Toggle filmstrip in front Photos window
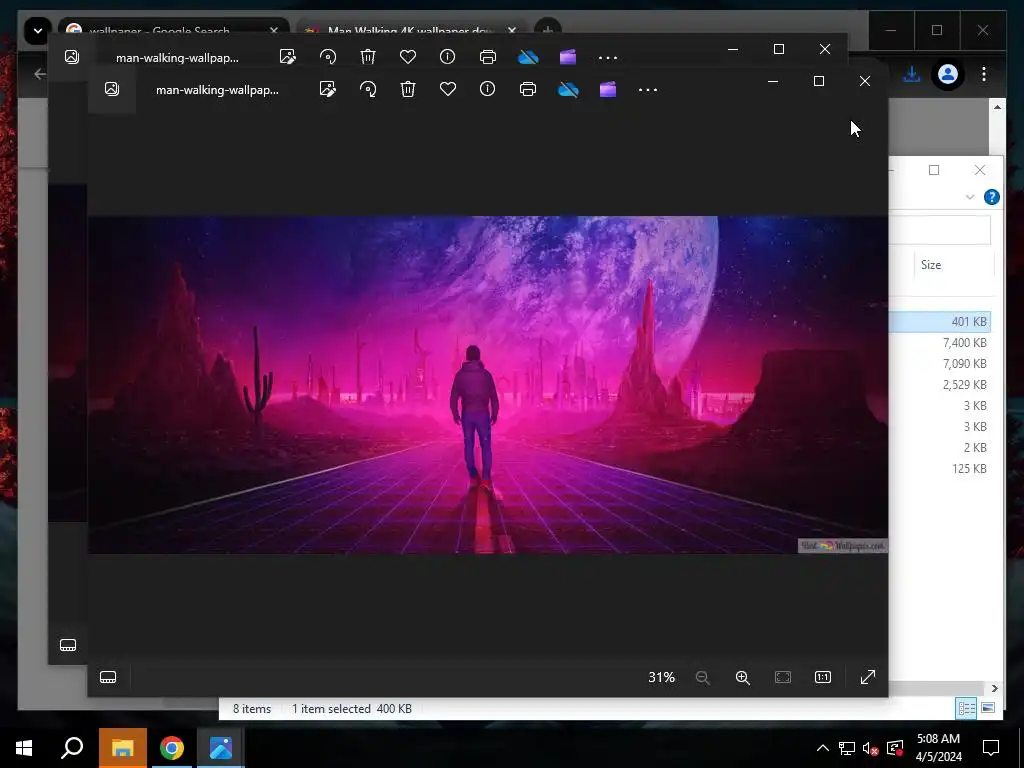1024x768 pixels. coord(108,677)
